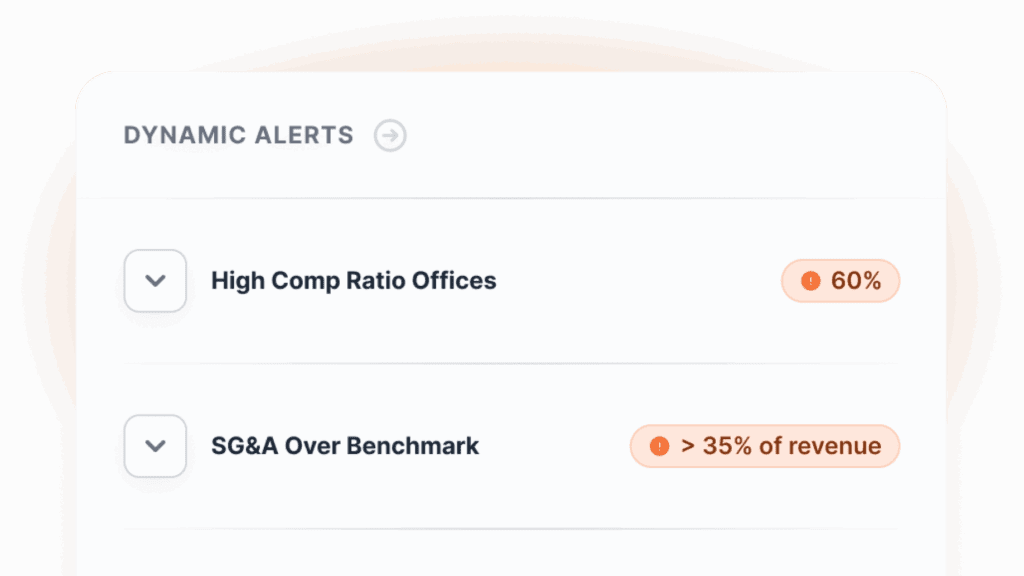Click the word DYNAMIC in the header
This screenshot has width=1024, height=576.
pos(171,135)
